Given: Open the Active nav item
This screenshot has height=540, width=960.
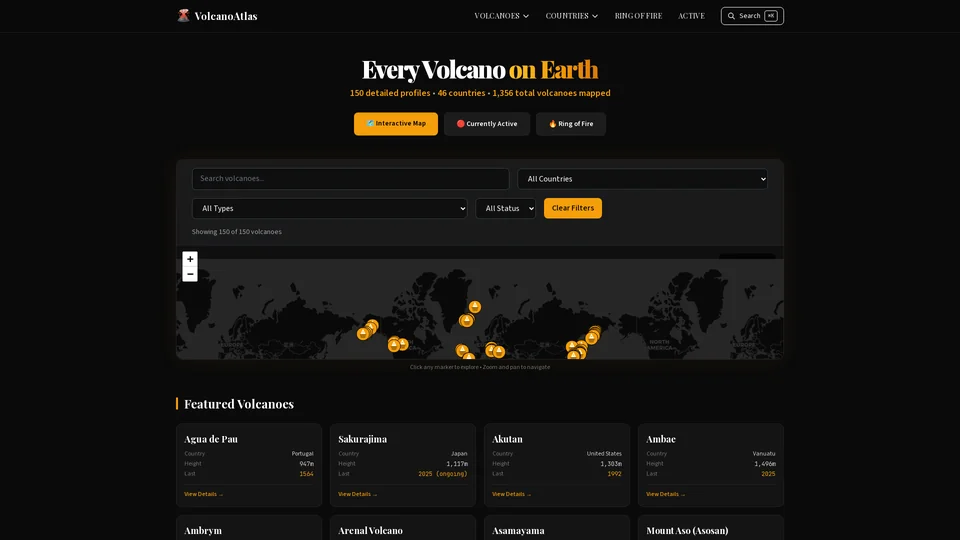Looking at the screenshot, I should click(691, 16).
